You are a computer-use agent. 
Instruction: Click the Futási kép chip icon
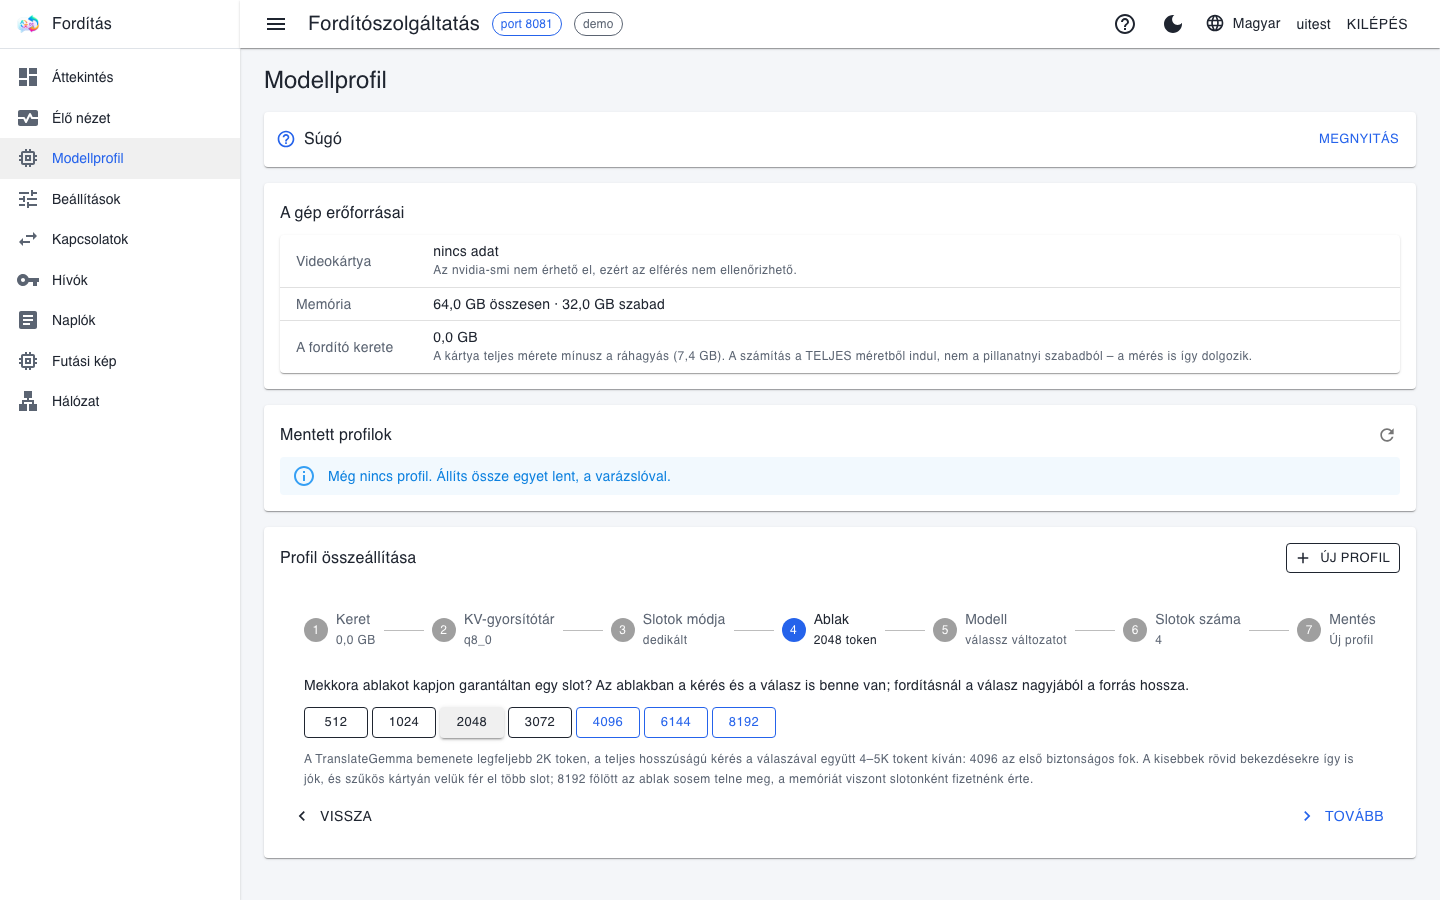coord(28,361)
